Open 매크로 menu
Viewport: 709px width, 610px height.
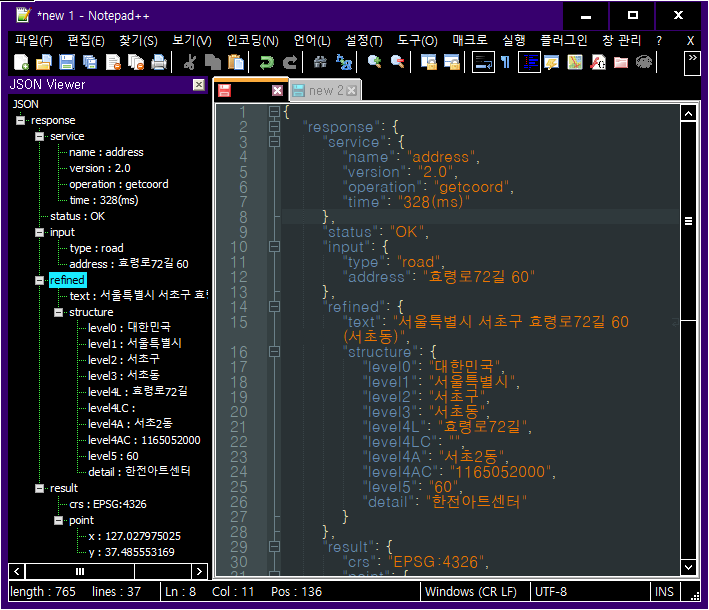tap(470, 41)
